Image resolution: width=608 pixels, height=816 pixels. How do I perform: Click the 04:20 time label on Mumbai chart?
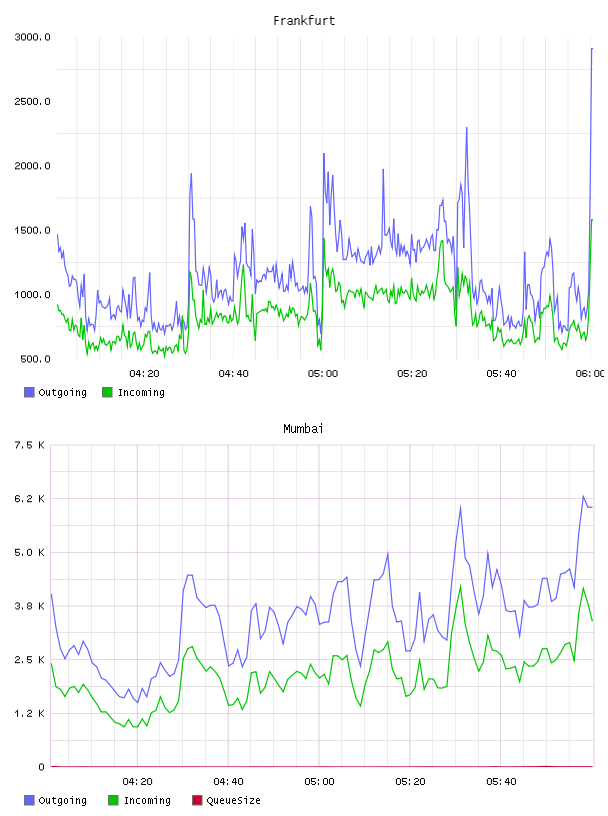137,782
